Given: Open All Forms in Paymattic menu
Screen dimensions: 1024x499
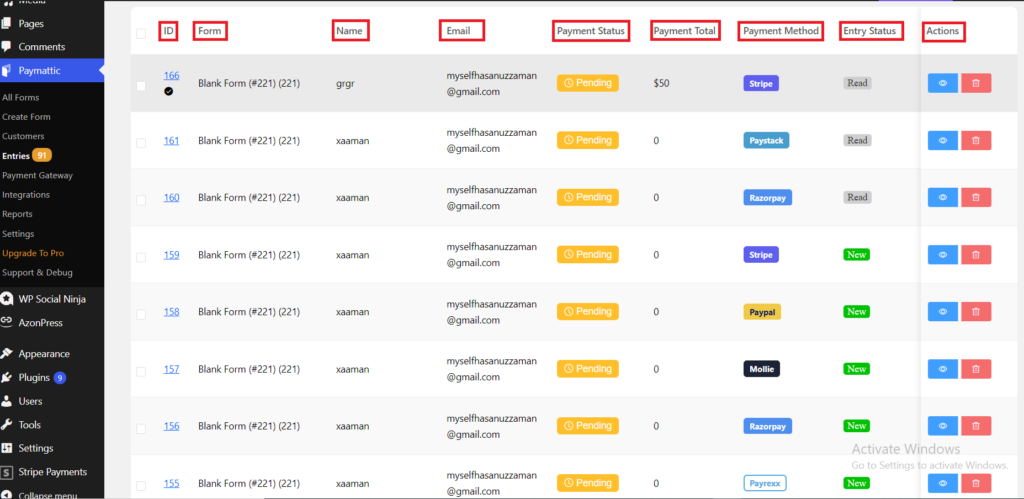Looking at the screenshot, I should click(x=21, y=97).
